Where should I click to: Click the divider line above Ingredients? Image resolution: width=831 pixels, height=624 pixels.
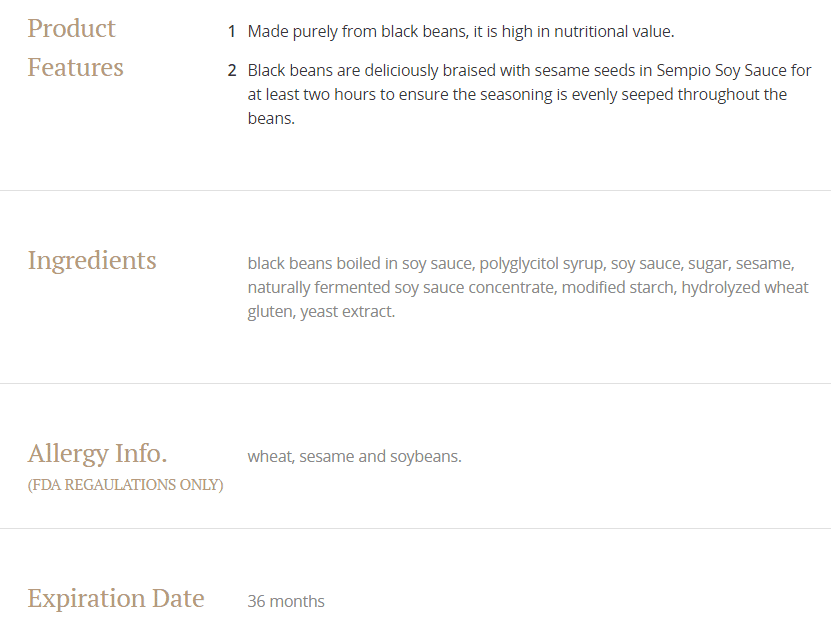[415, 190]
